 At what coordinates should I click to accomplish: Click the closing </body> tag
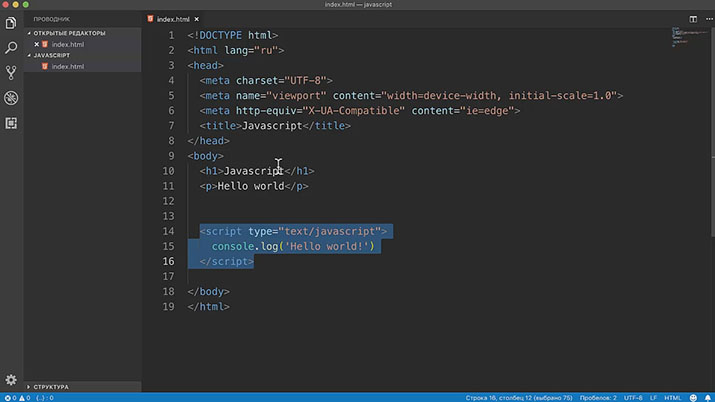(208, 292)
